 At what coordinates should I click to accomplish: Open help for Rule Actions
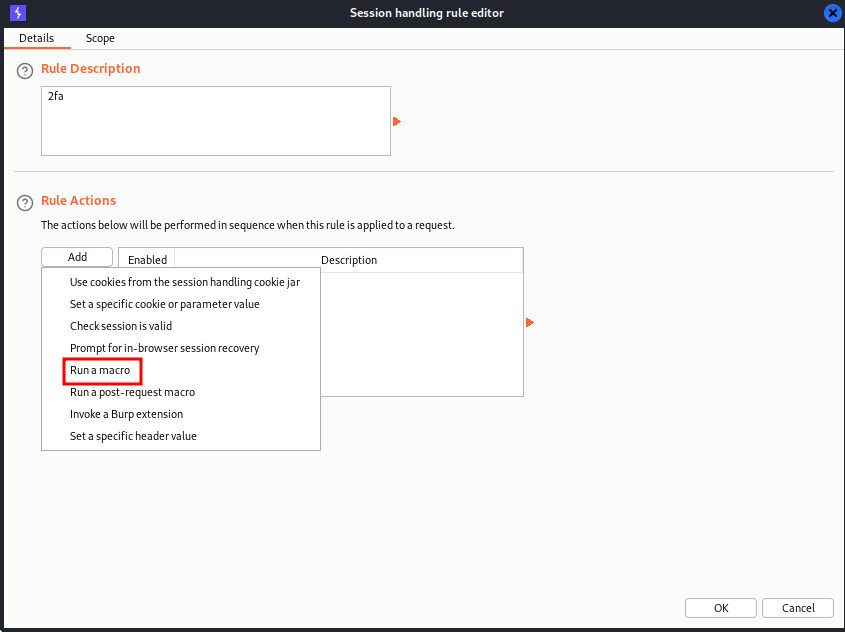click(x=25, y=203)
